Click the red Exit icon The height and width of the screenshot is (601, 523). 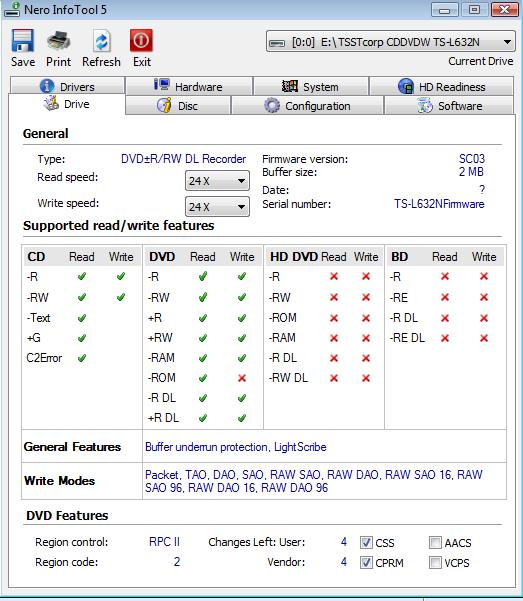click(x=141, y=40)
